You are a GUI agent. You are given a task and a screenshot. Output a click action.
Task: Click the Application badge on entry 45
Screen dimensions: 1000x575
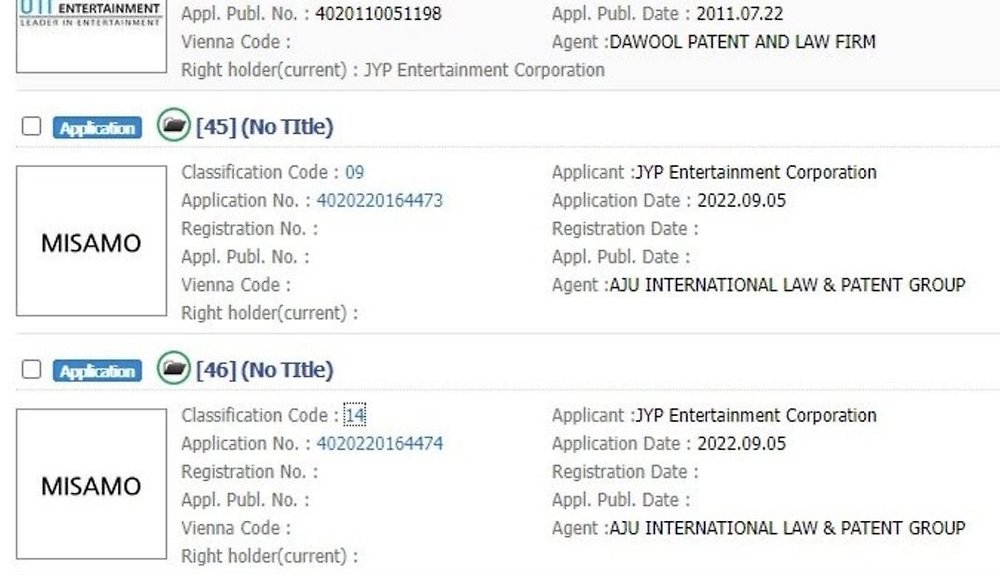[x=97, y=128]
